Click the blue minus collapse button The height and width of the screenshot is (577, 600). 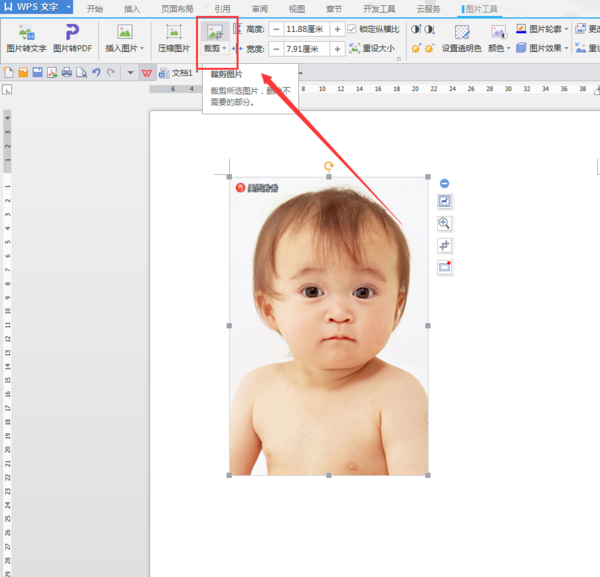(444, 184)
